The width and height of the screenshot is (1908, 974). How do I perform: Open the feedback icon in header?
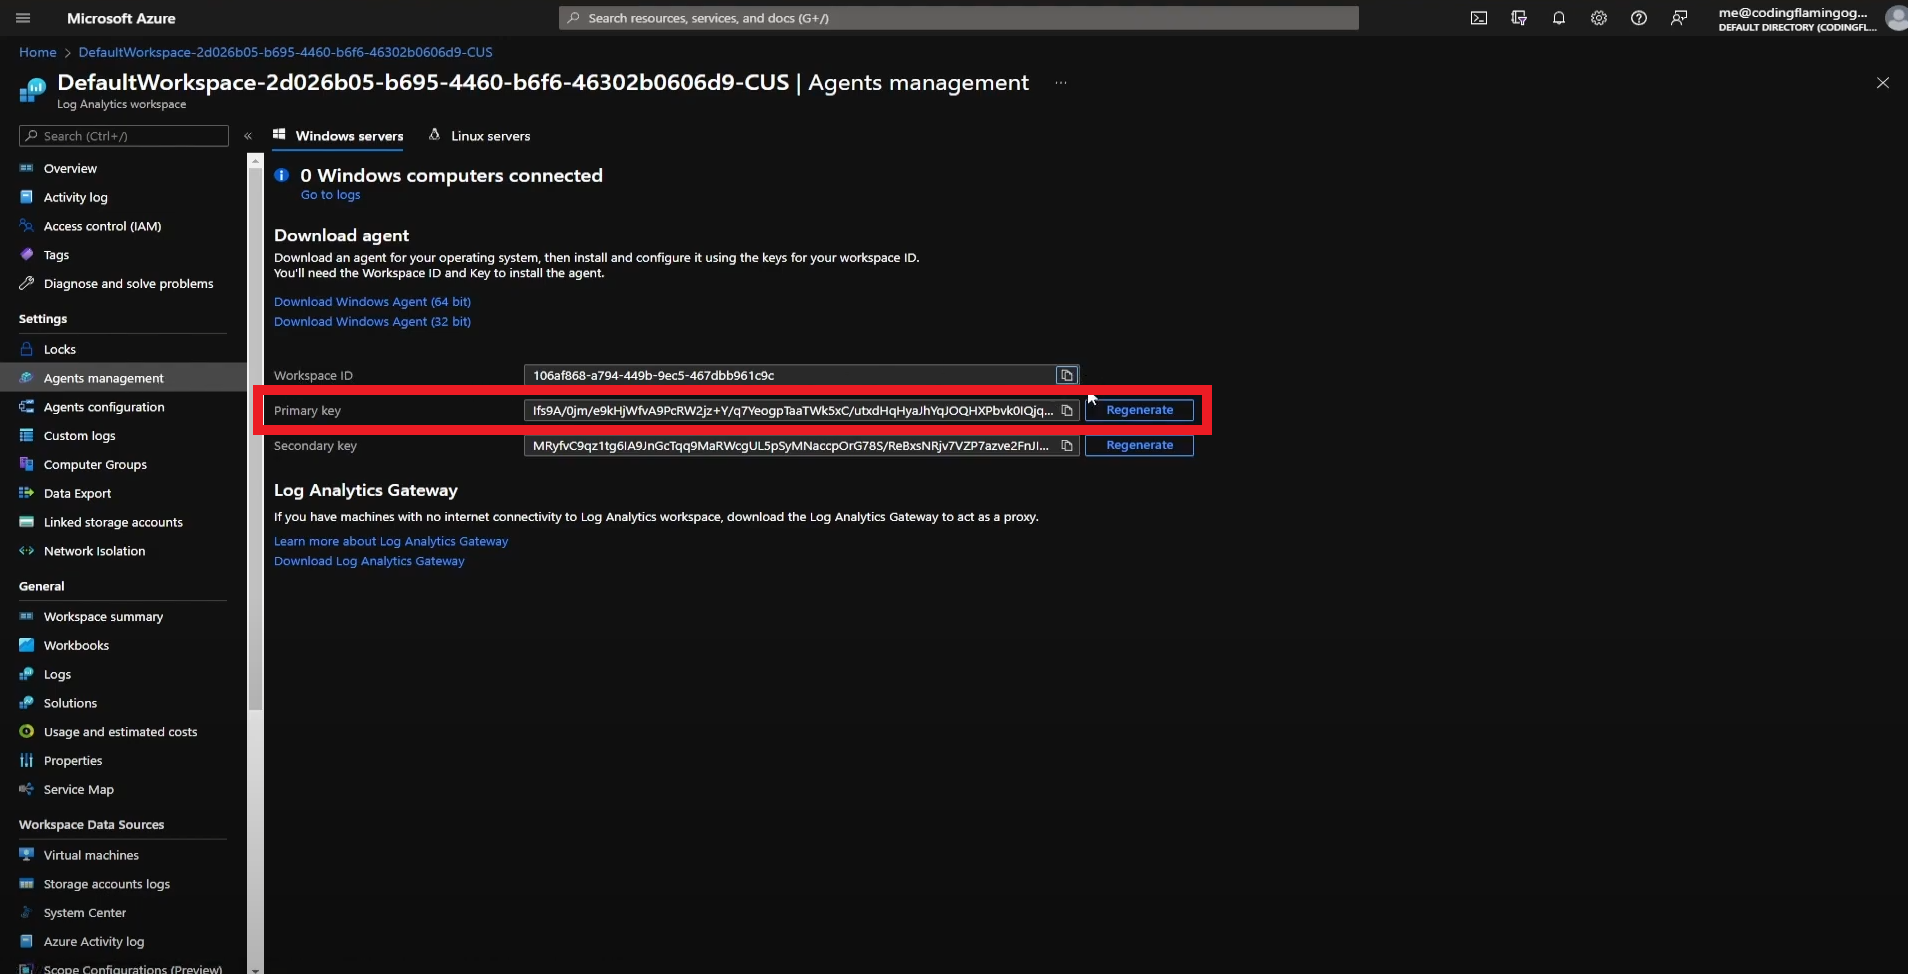coord(1678,18)
